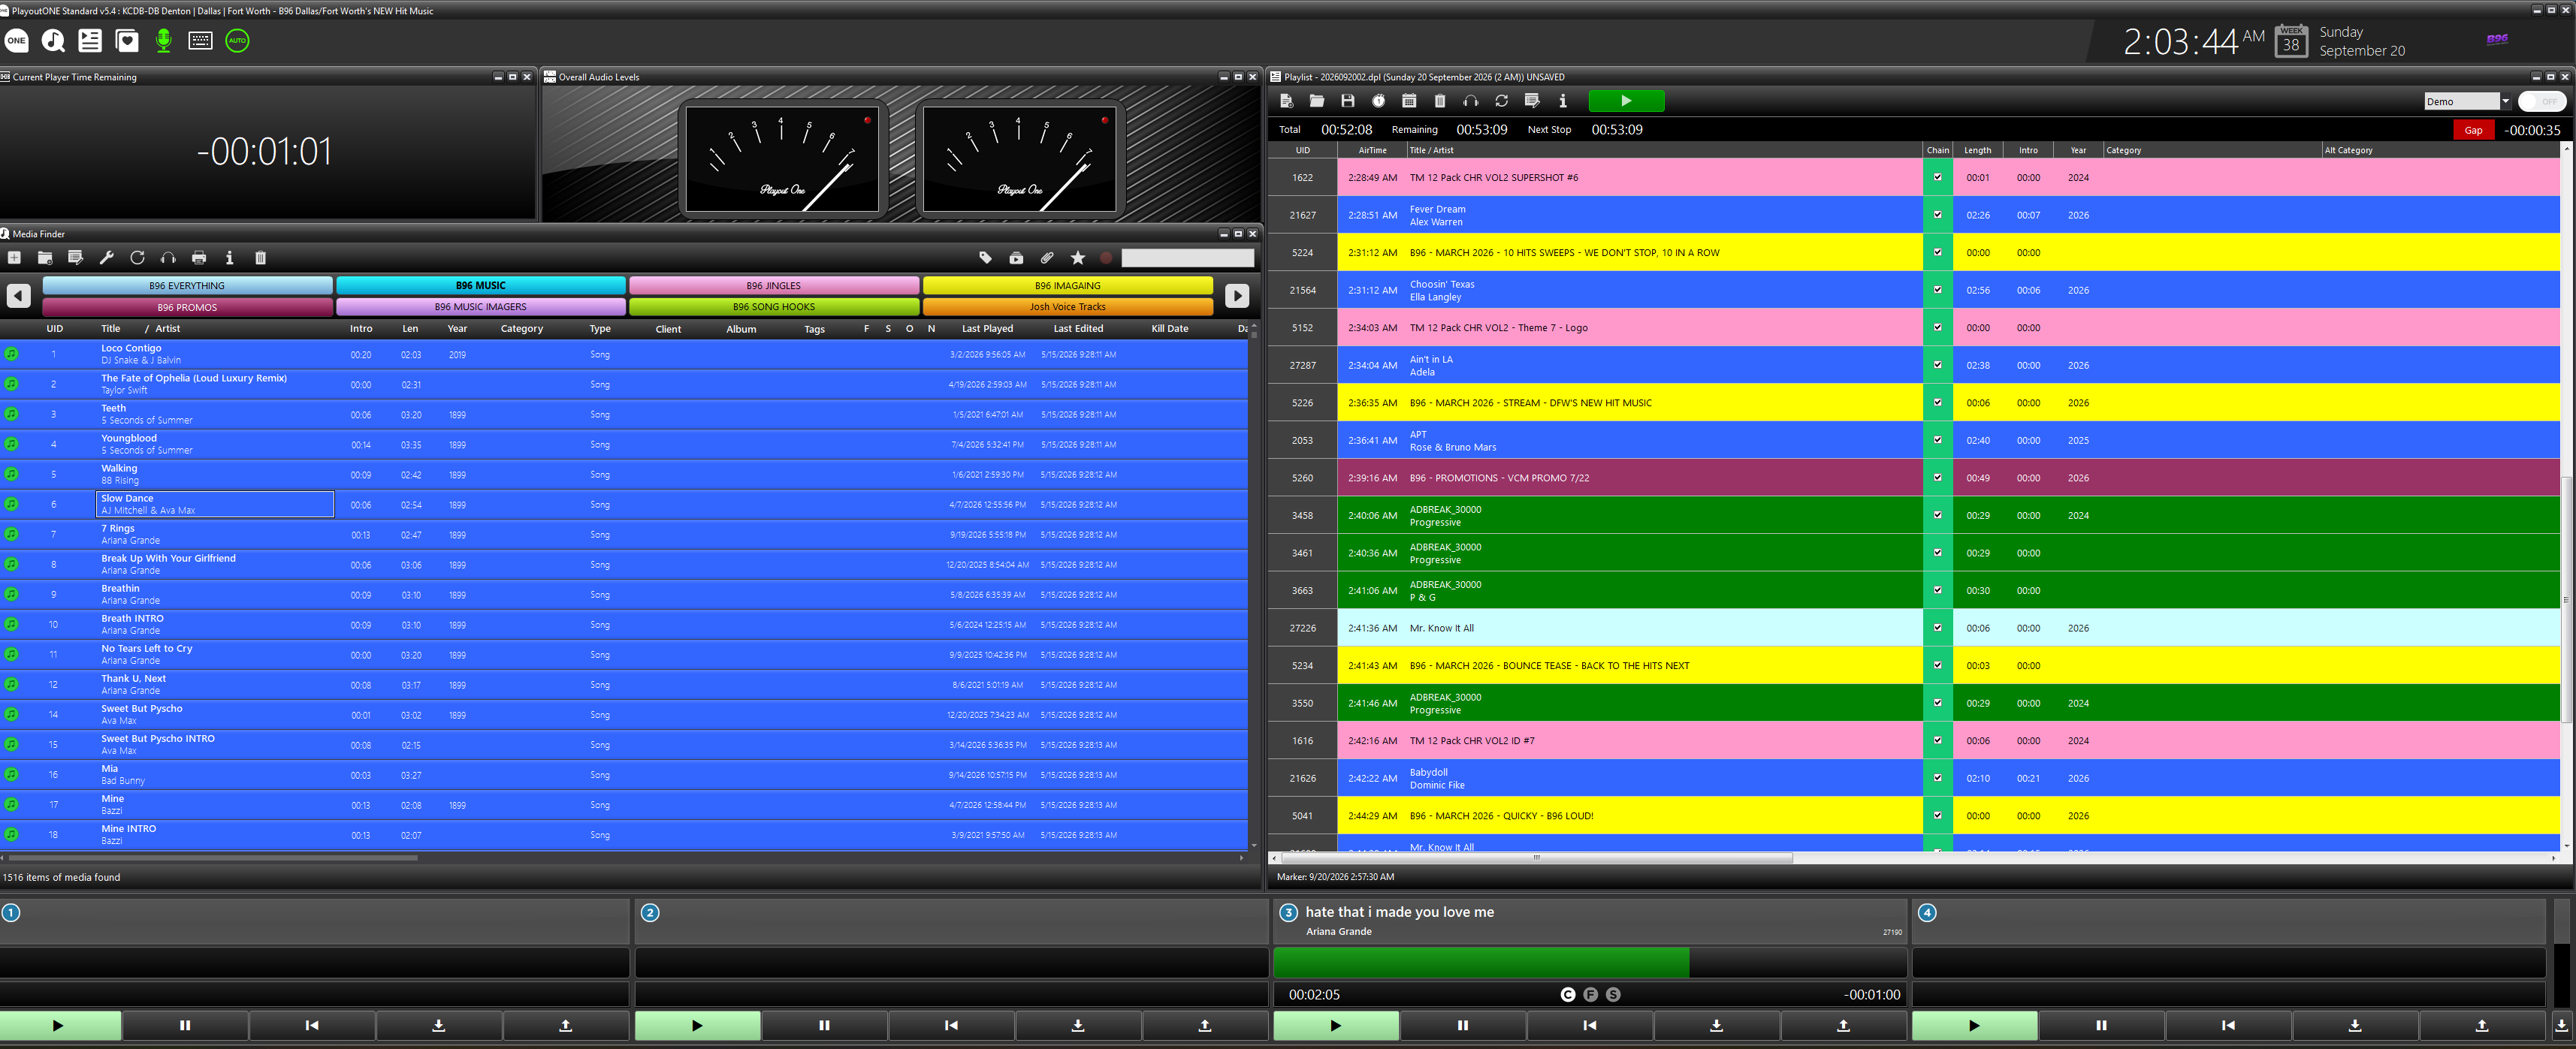Image resolution: width=2576 pixels, height=1049 pixels.
Task: Toggle the OFF switch in Playlist panel
Action: (2542, 101)
